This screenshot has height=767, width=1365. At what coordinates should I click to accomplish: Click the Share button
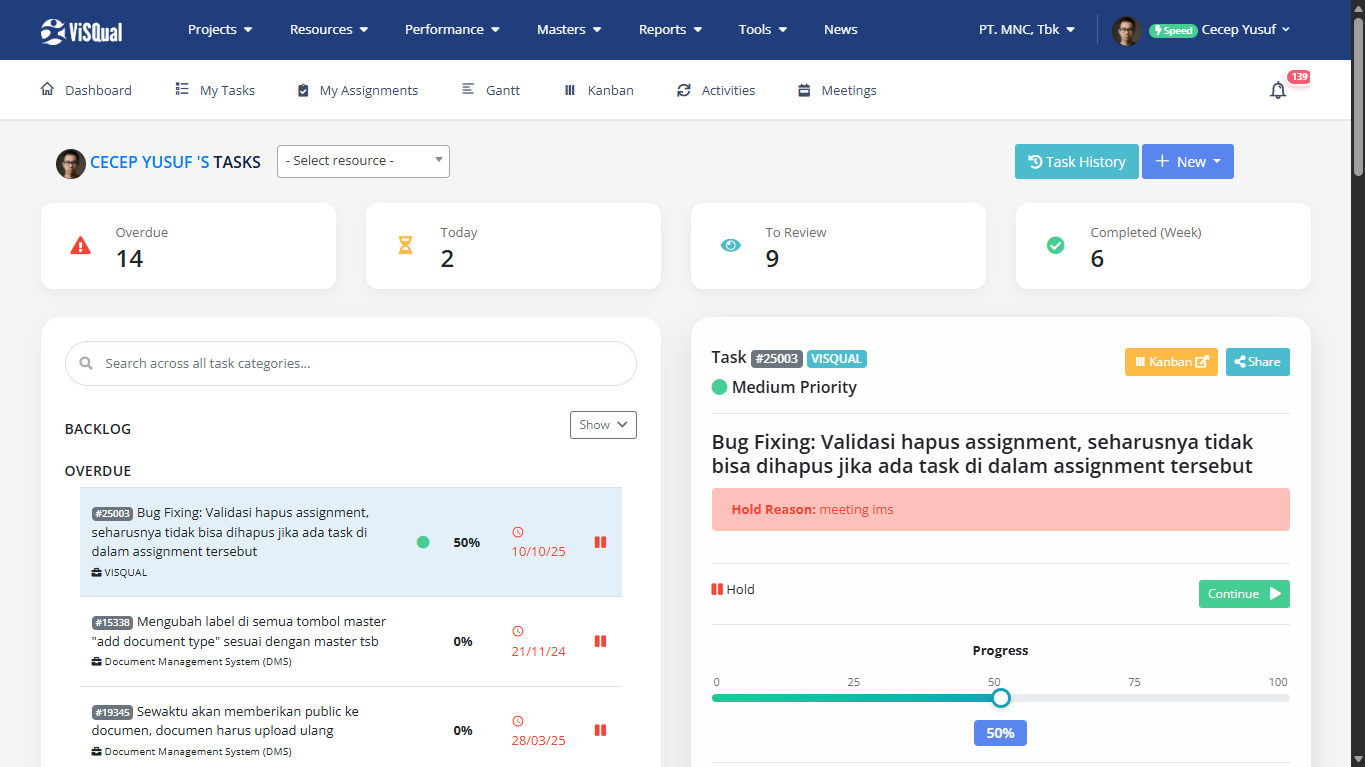tap(1258, 362)
